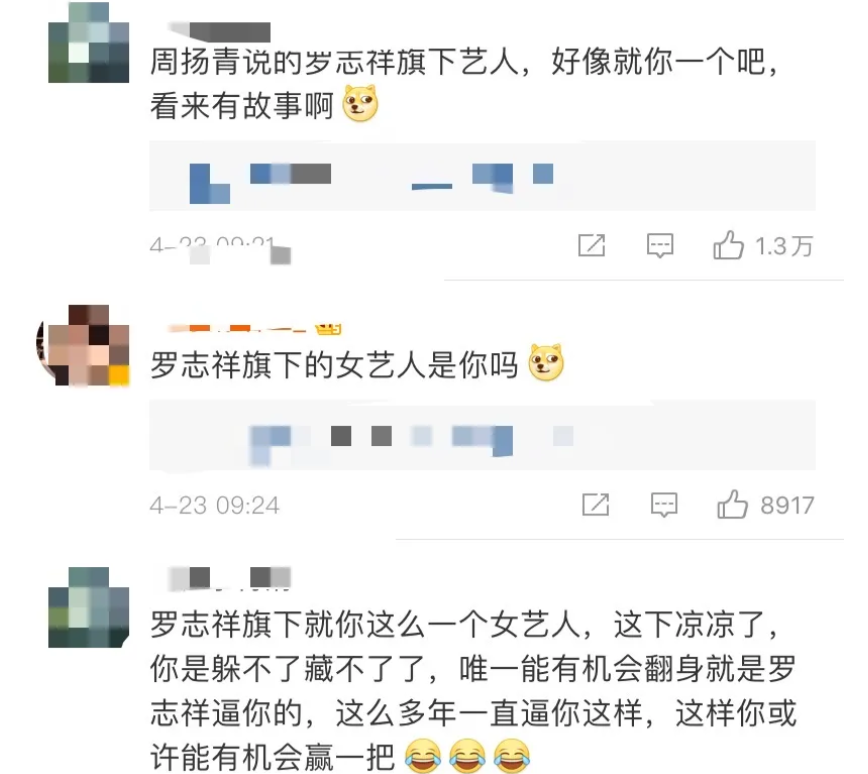
Task: Open the reply icon on the 1.3万-like comment
Action: [660, 245]
